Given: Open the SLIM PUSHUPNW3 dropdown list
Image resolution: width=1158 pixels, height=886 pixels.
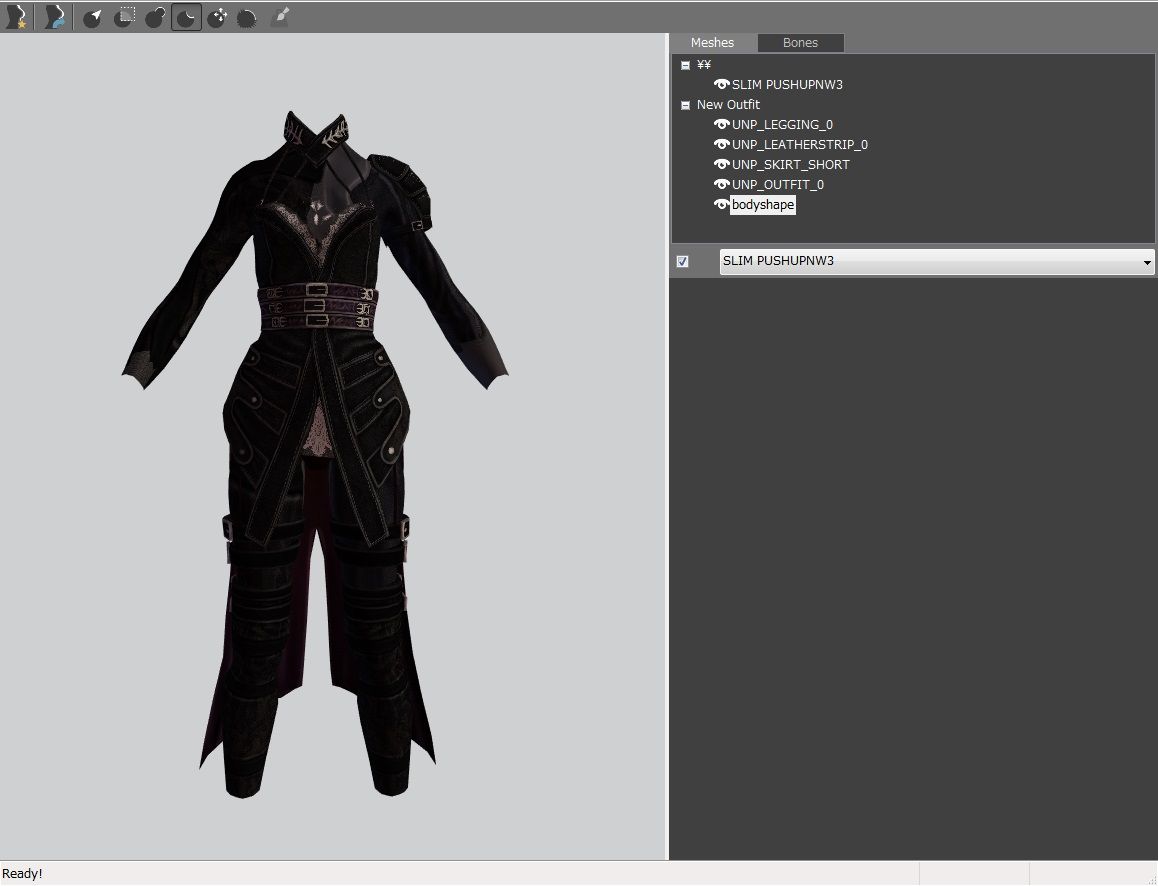Looking at the screenshot, I should click(x=1146, y=262).
